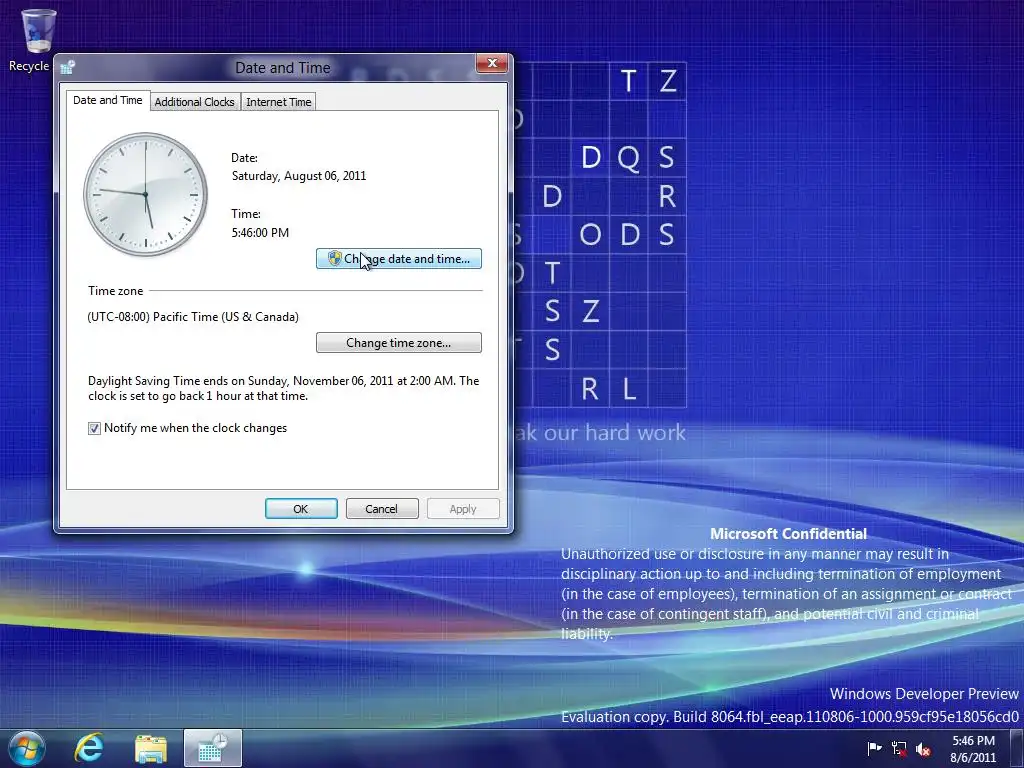1024x768 pixels.
Task: Select the Date and Time tab
Action: coord(108,100)
